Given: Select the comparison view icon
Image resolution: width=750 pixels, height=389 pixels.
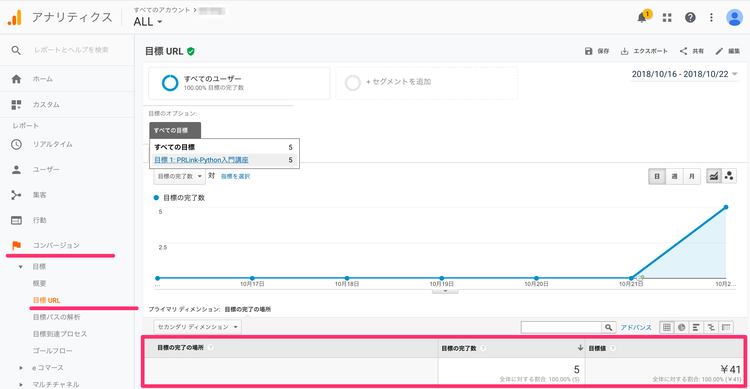Looking at the screenshot, I should [x=711, y=327].
